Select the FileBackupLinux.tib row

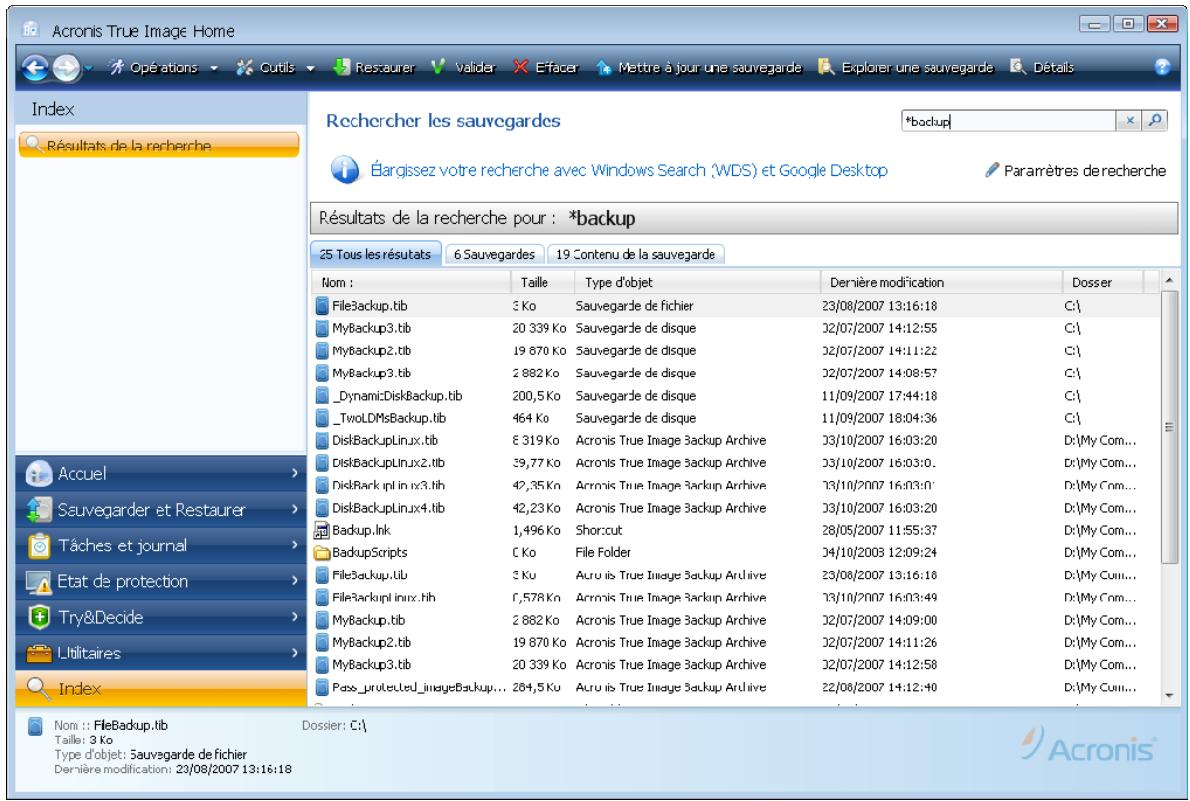735,598
